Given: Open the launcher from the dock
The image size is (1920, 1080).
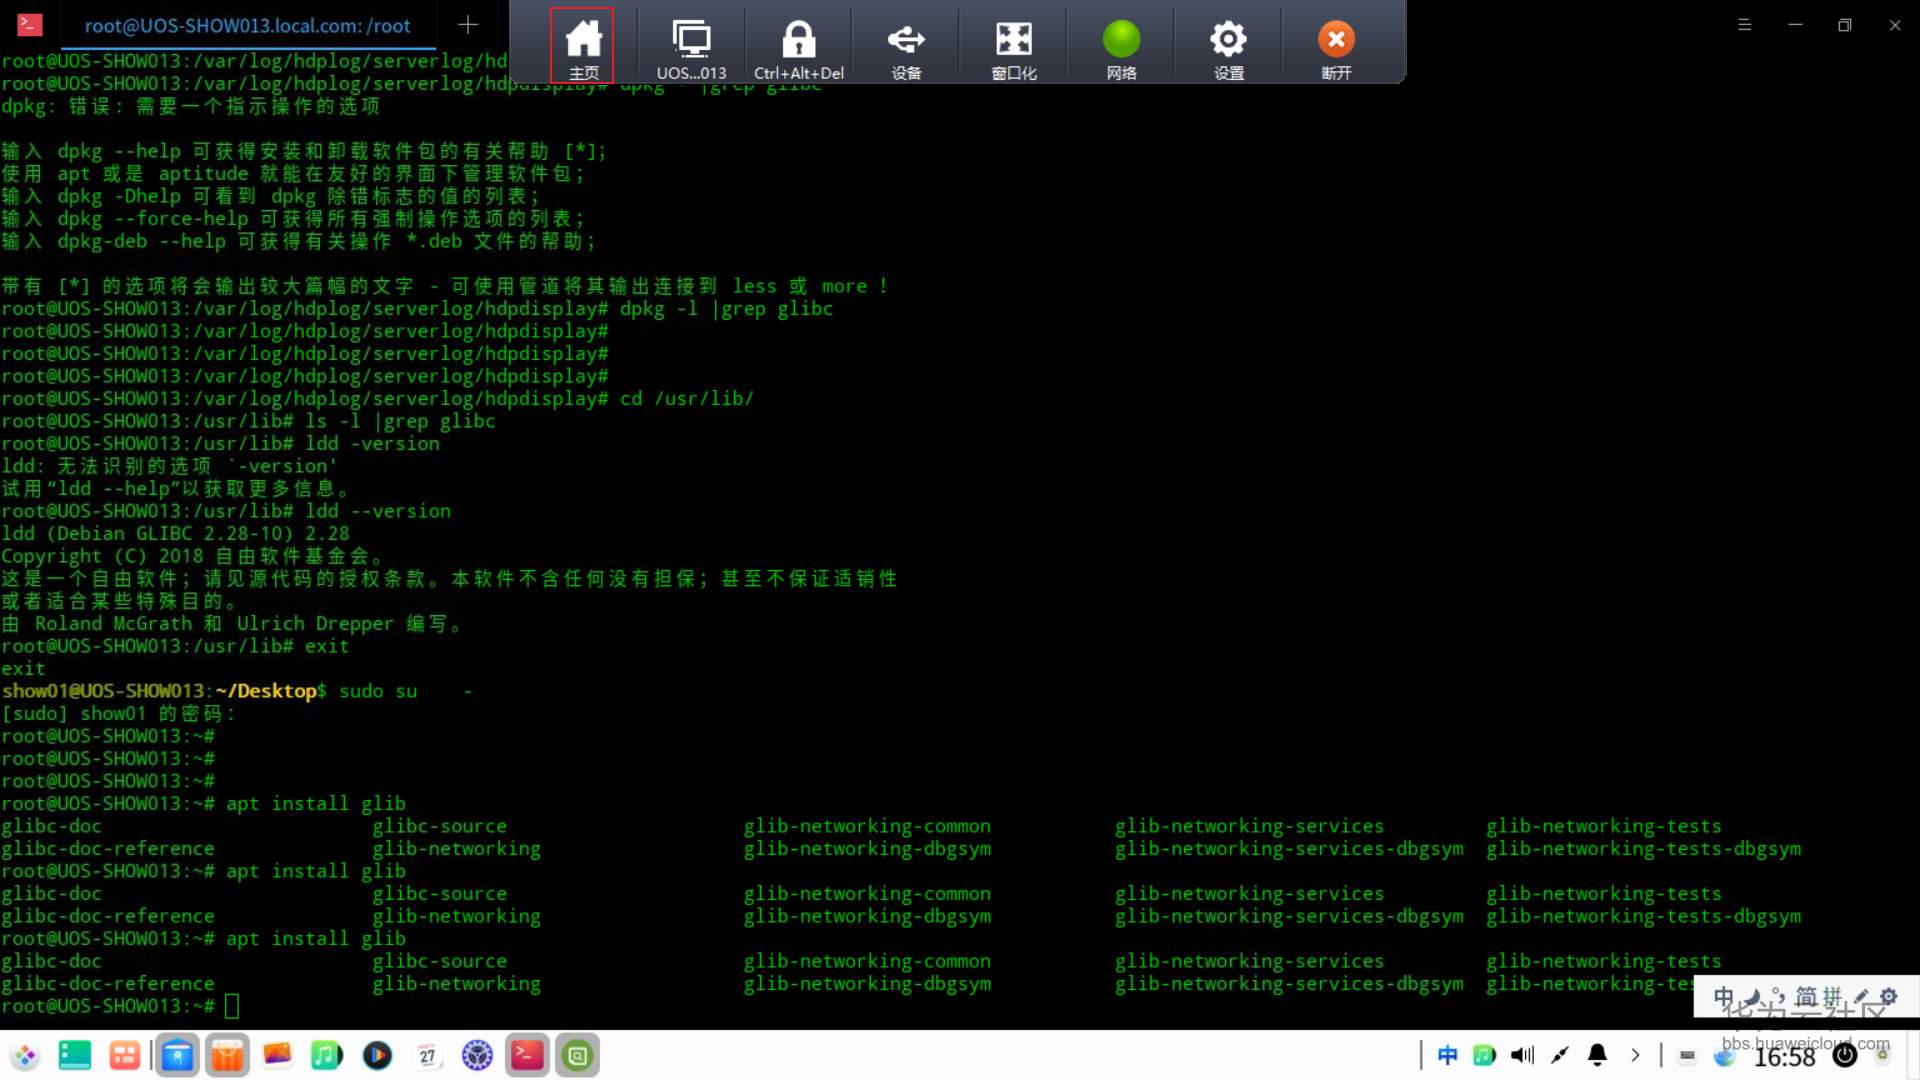Looking at the screenshot, I should [25, 1055].
